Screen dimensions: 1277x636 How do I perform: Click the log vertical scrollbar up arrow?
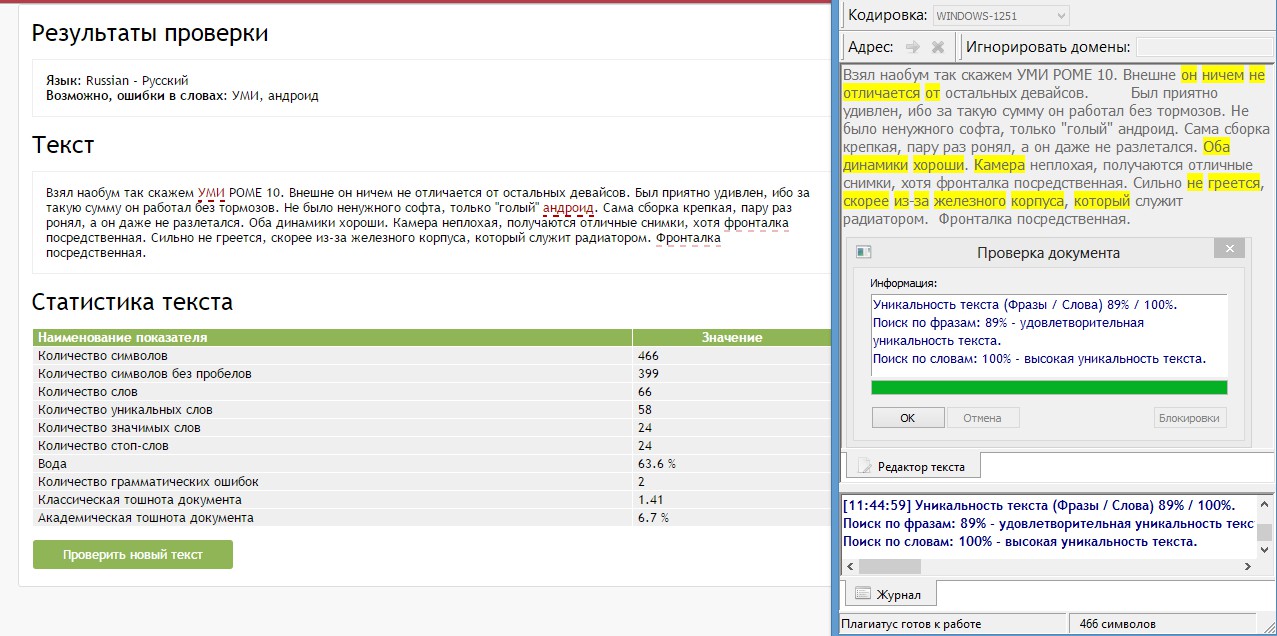(x=1265, y=504)
